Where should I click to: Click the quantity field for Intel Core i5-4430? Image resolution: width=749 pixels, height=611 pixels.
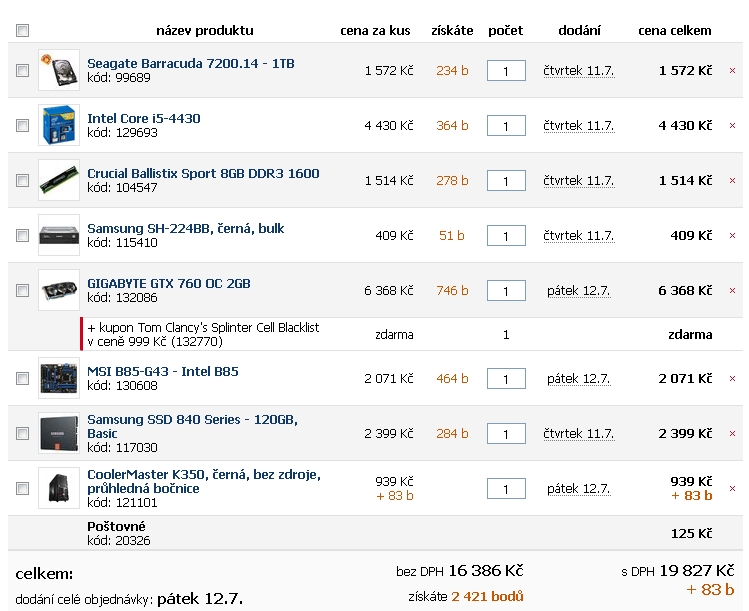click(506, 126)
